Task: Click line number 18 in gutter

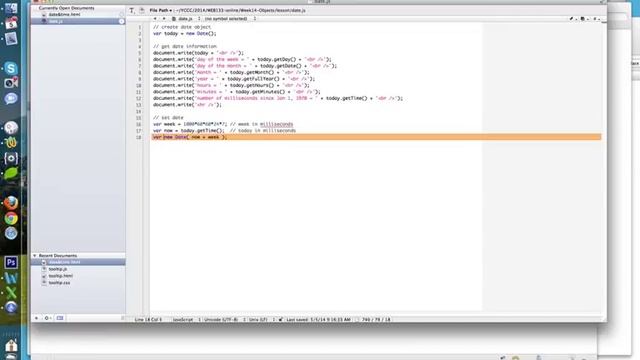Action: tap(139, 137)
